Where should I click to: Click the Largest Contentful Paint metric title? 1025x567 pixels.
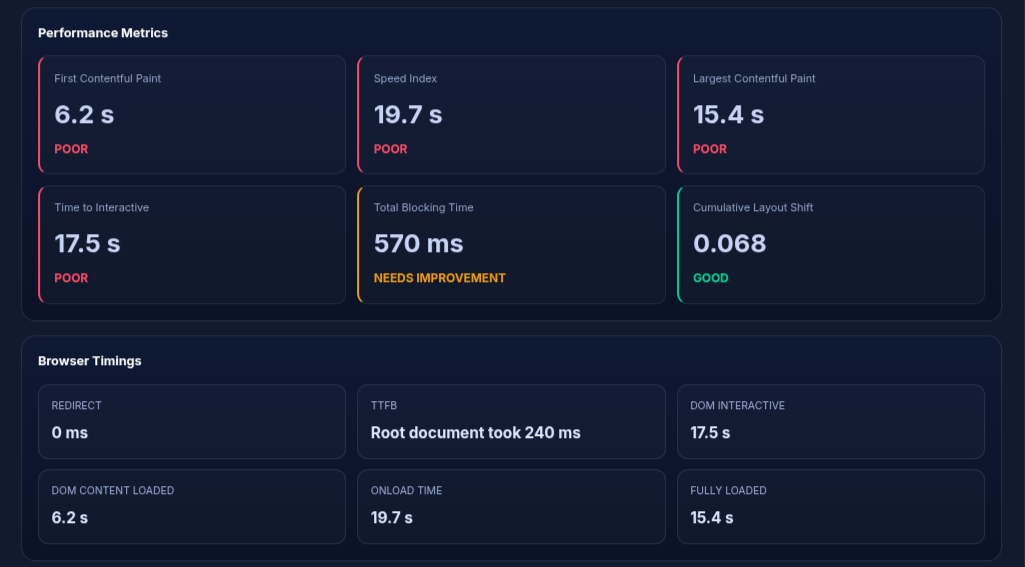[x=754, y=79]
